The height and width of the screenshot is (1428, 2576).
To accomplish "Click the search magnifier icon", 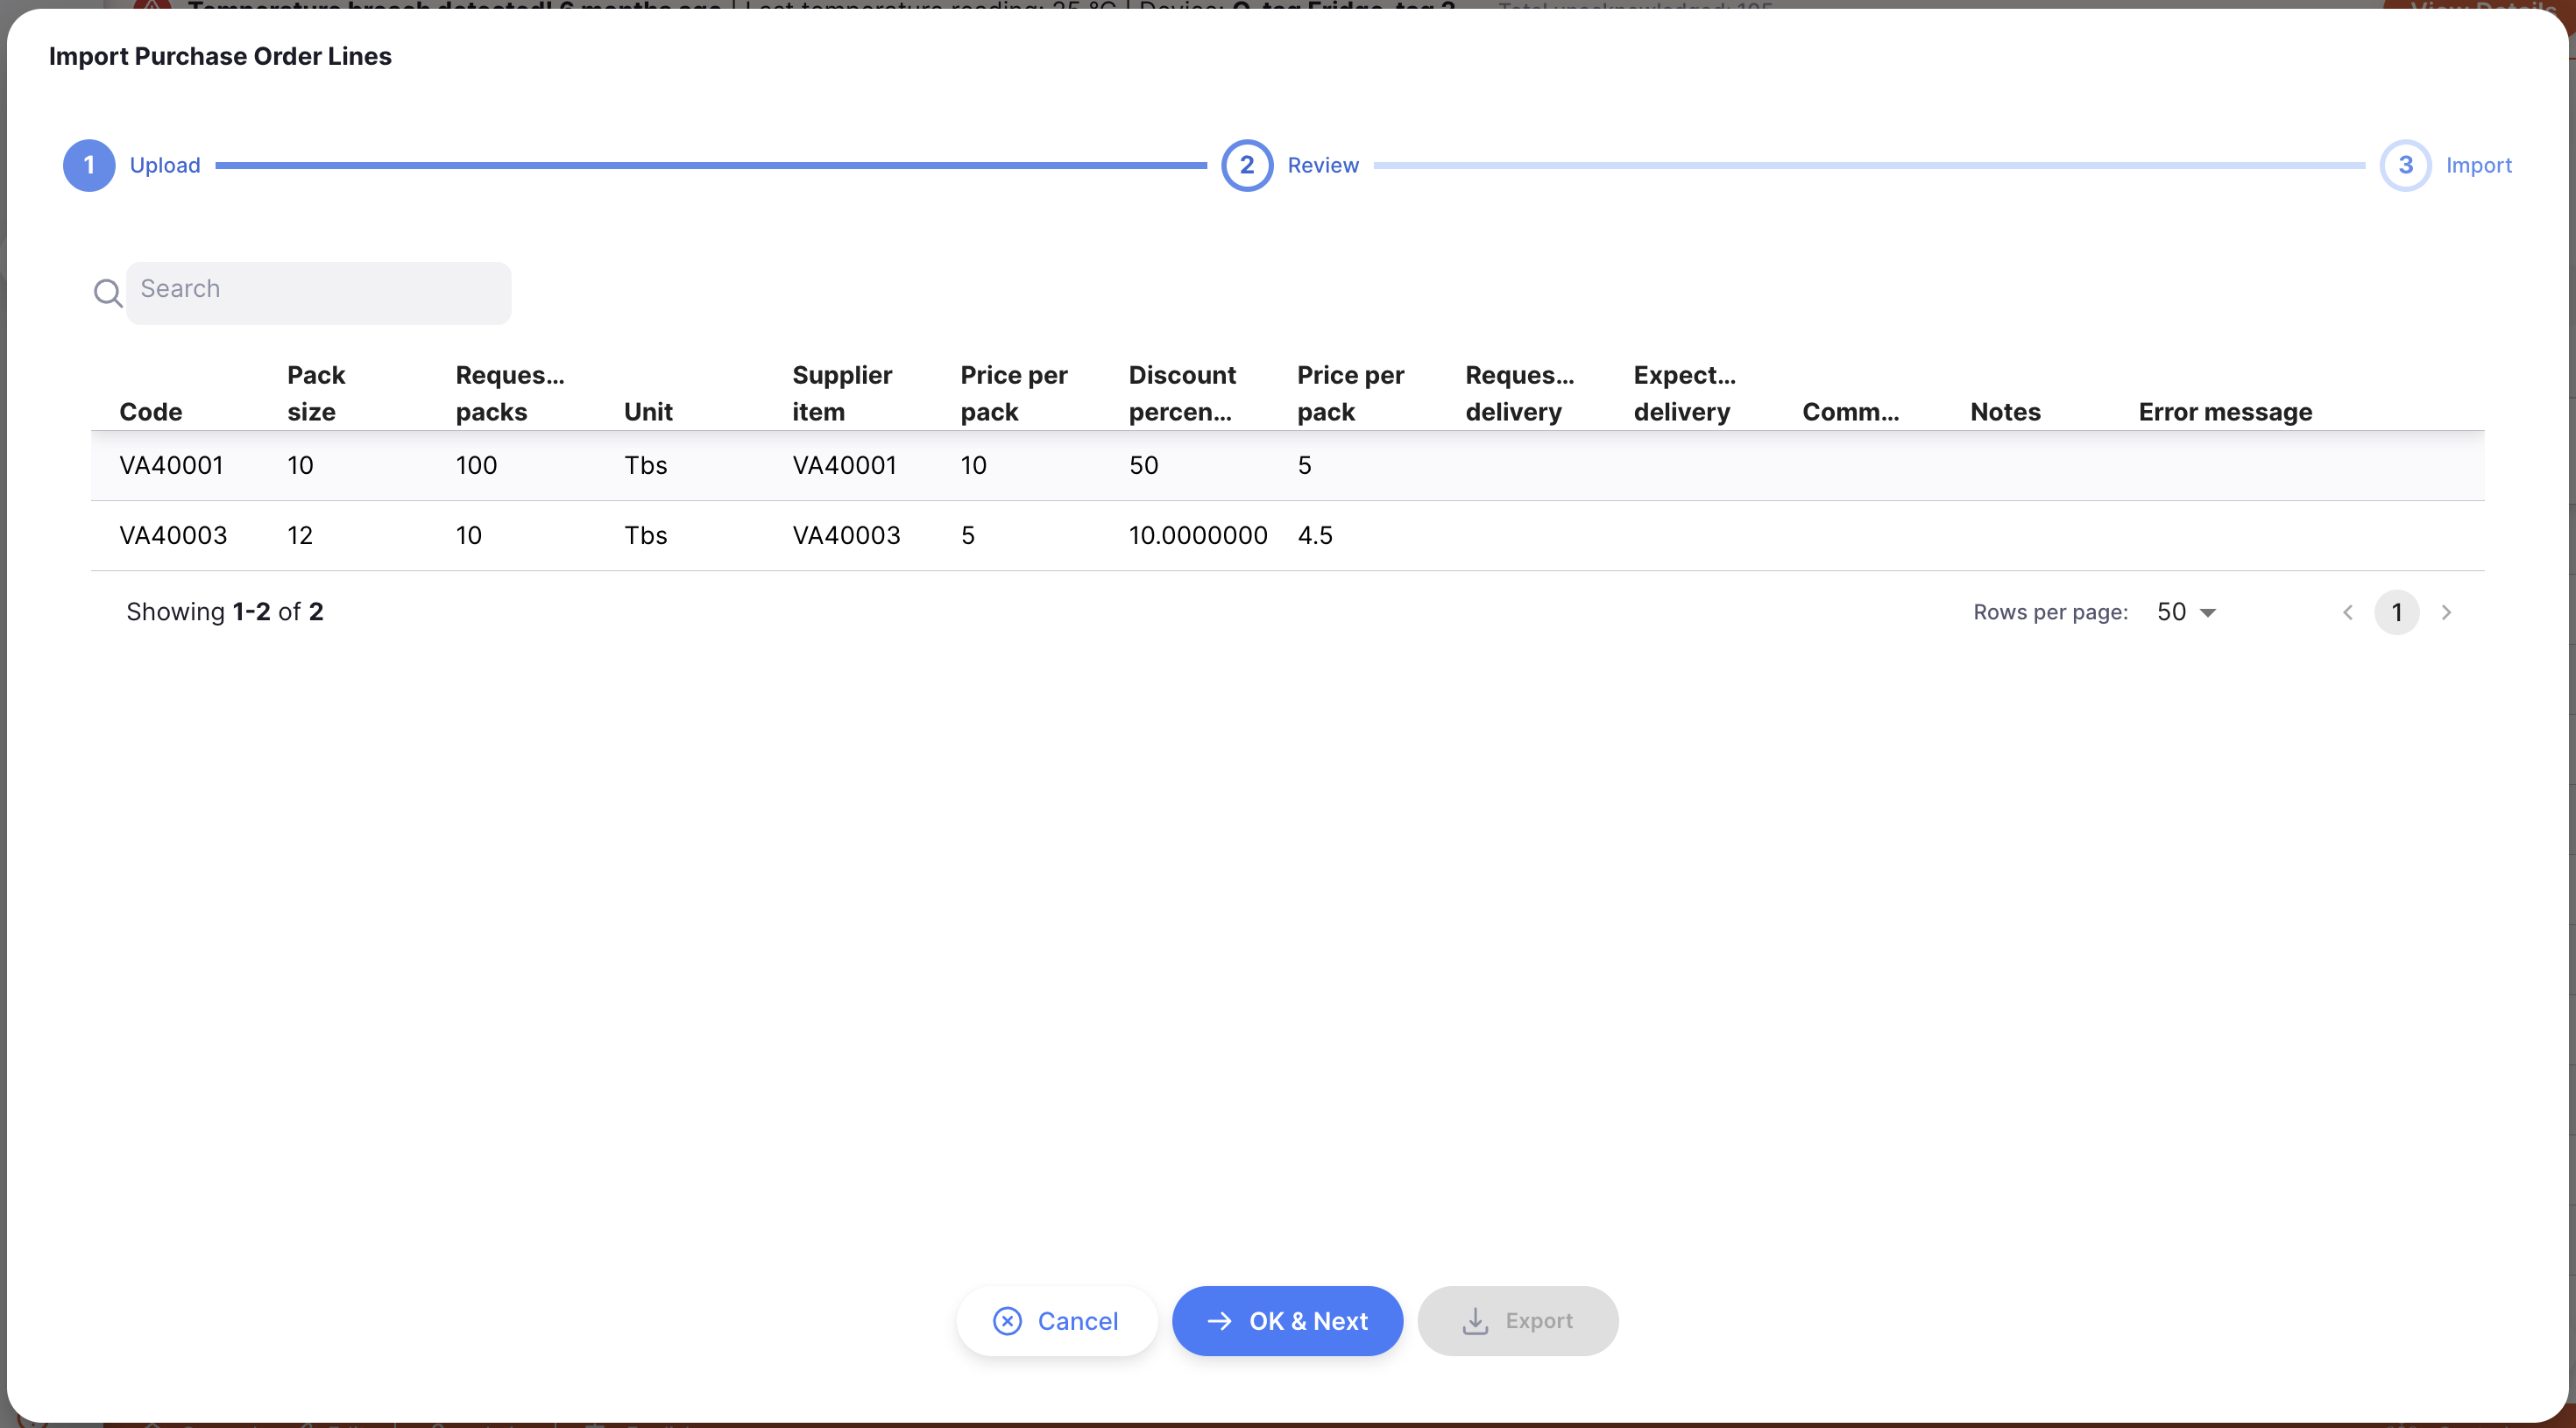I will coord(107,293).
